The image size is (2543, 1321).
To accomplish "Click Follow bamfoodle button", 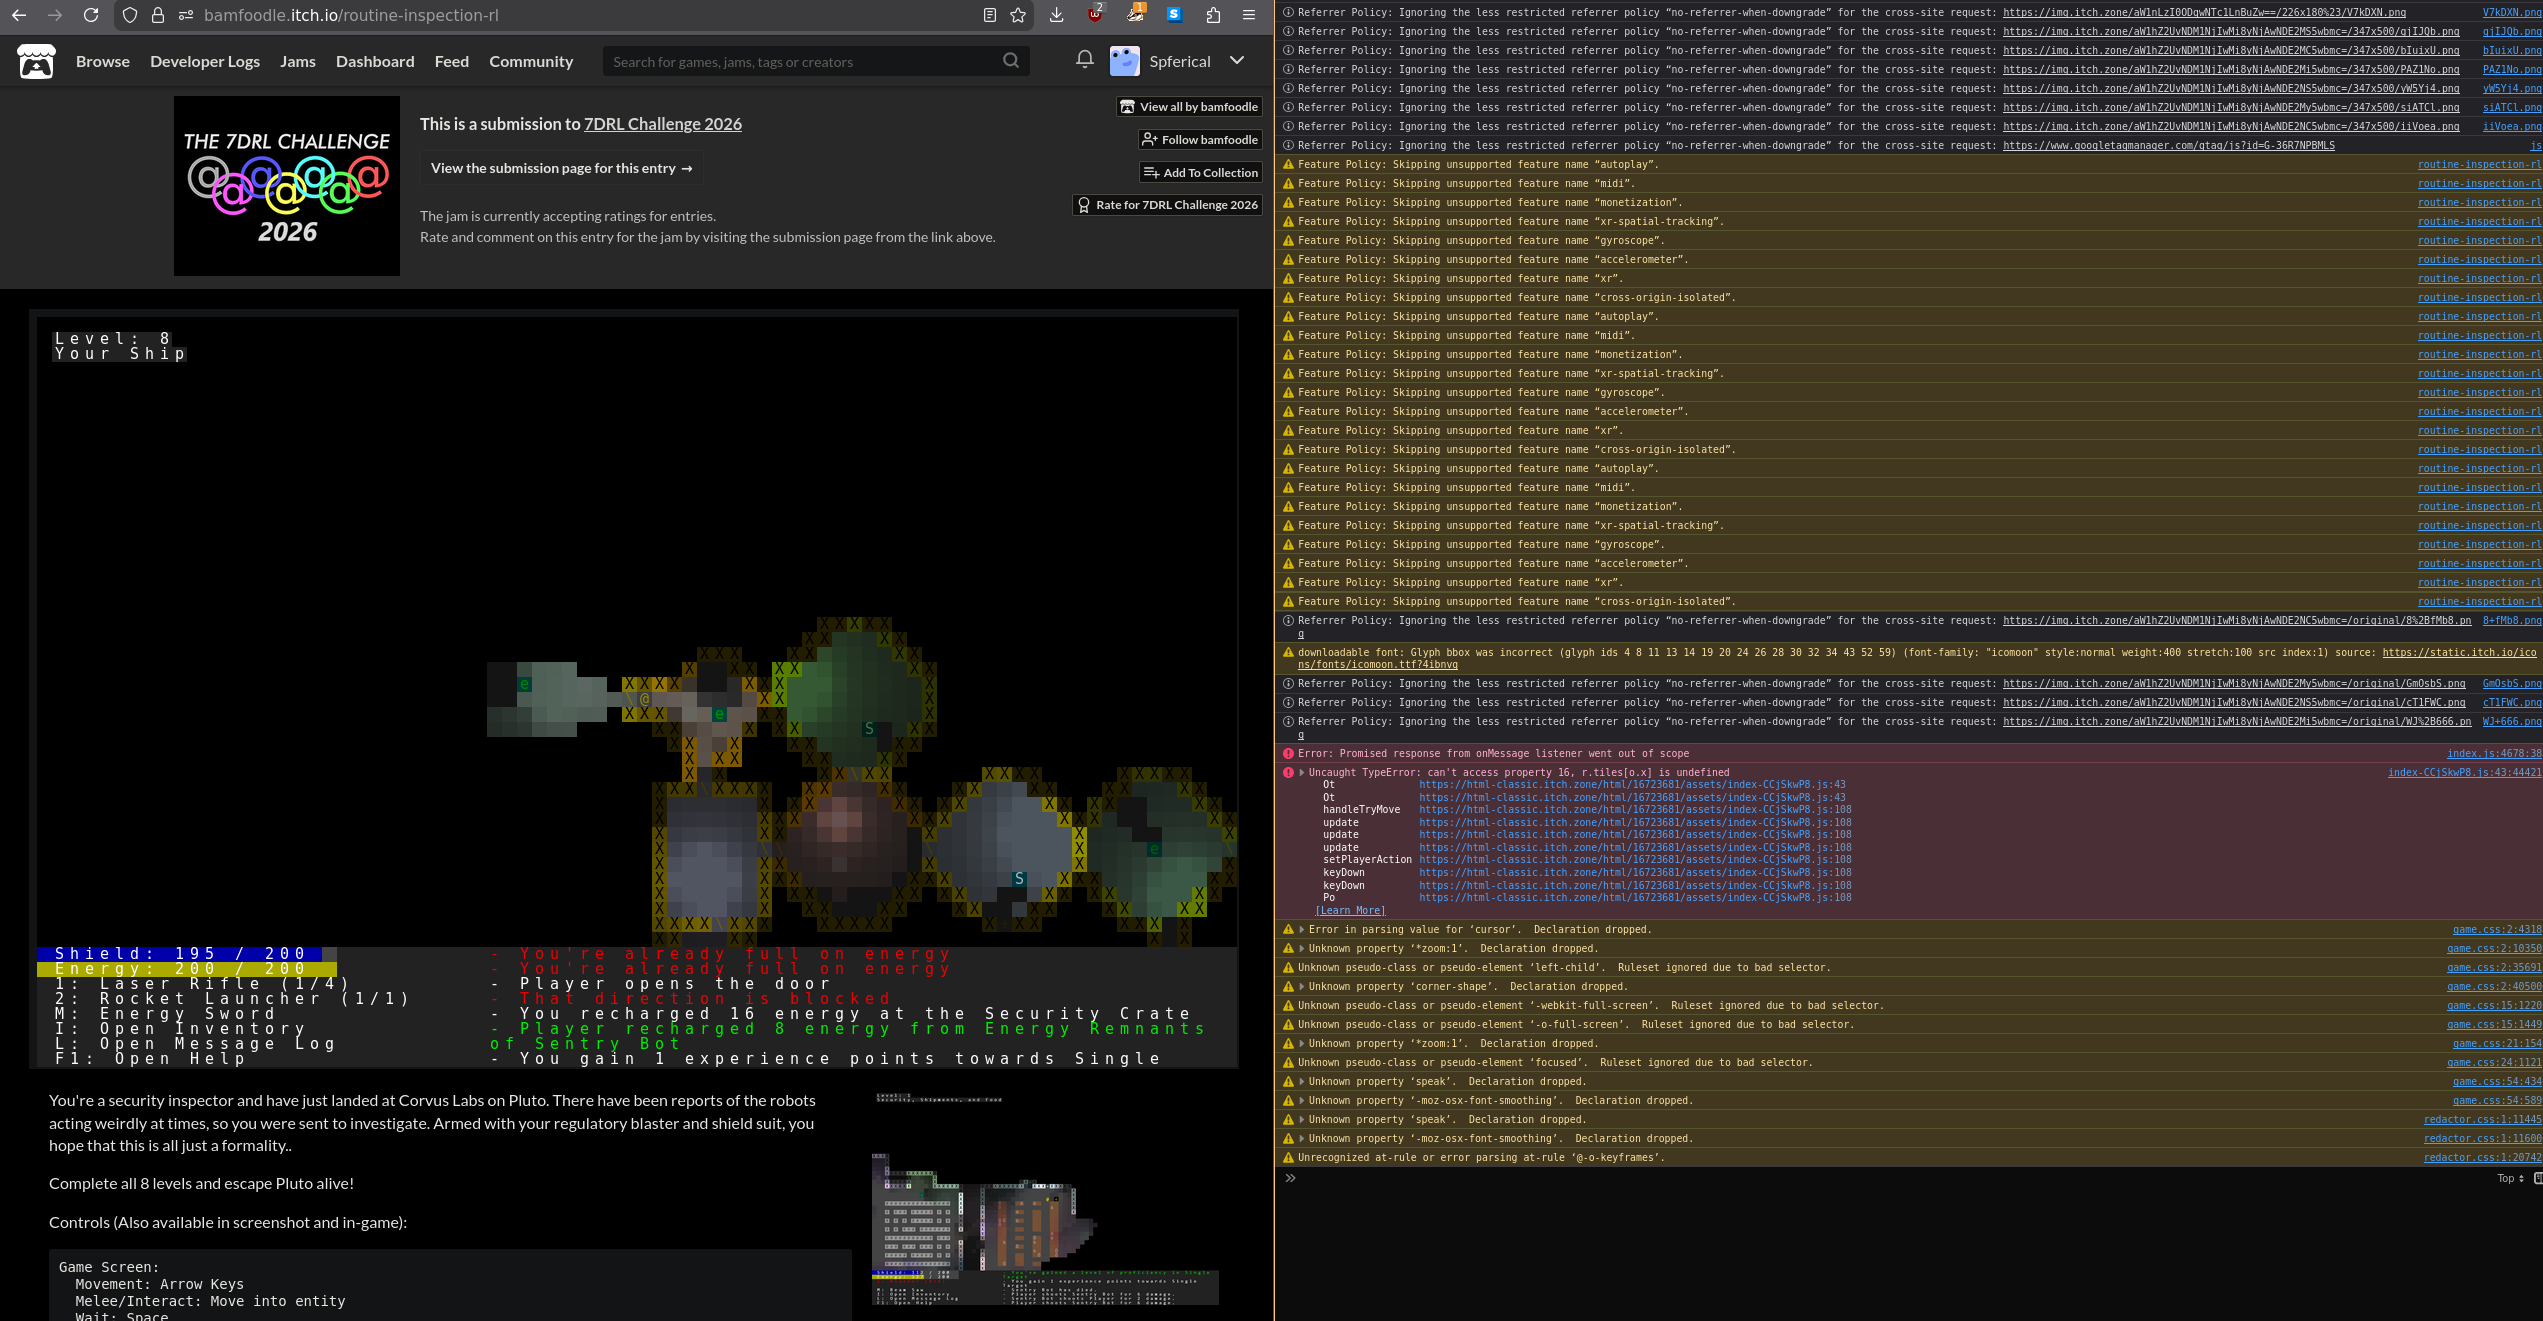I will point(1199,140).
